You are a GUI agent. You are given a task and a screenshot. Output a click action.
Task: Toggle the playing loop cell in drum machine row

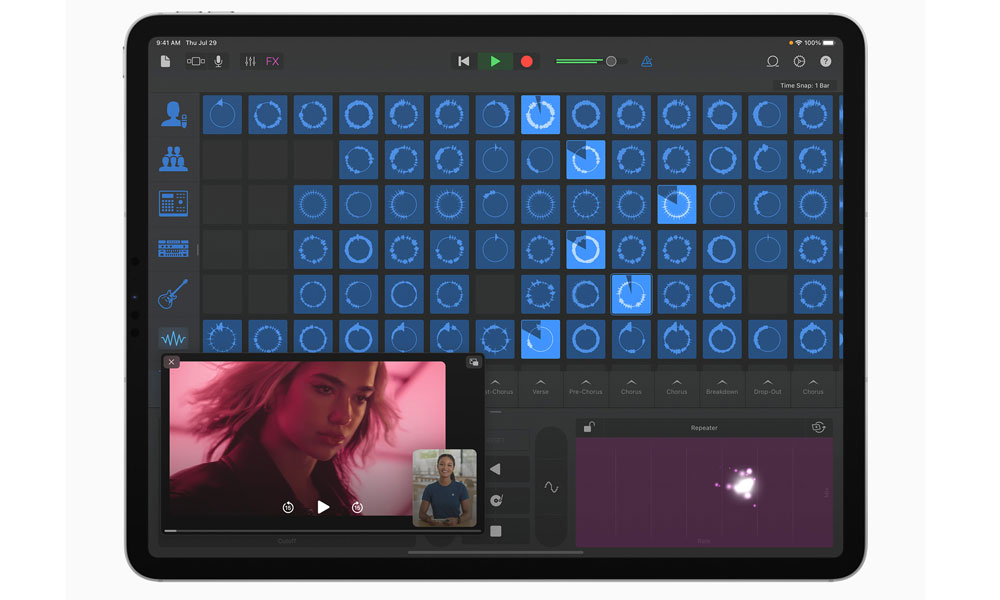[x=677, y=204]
